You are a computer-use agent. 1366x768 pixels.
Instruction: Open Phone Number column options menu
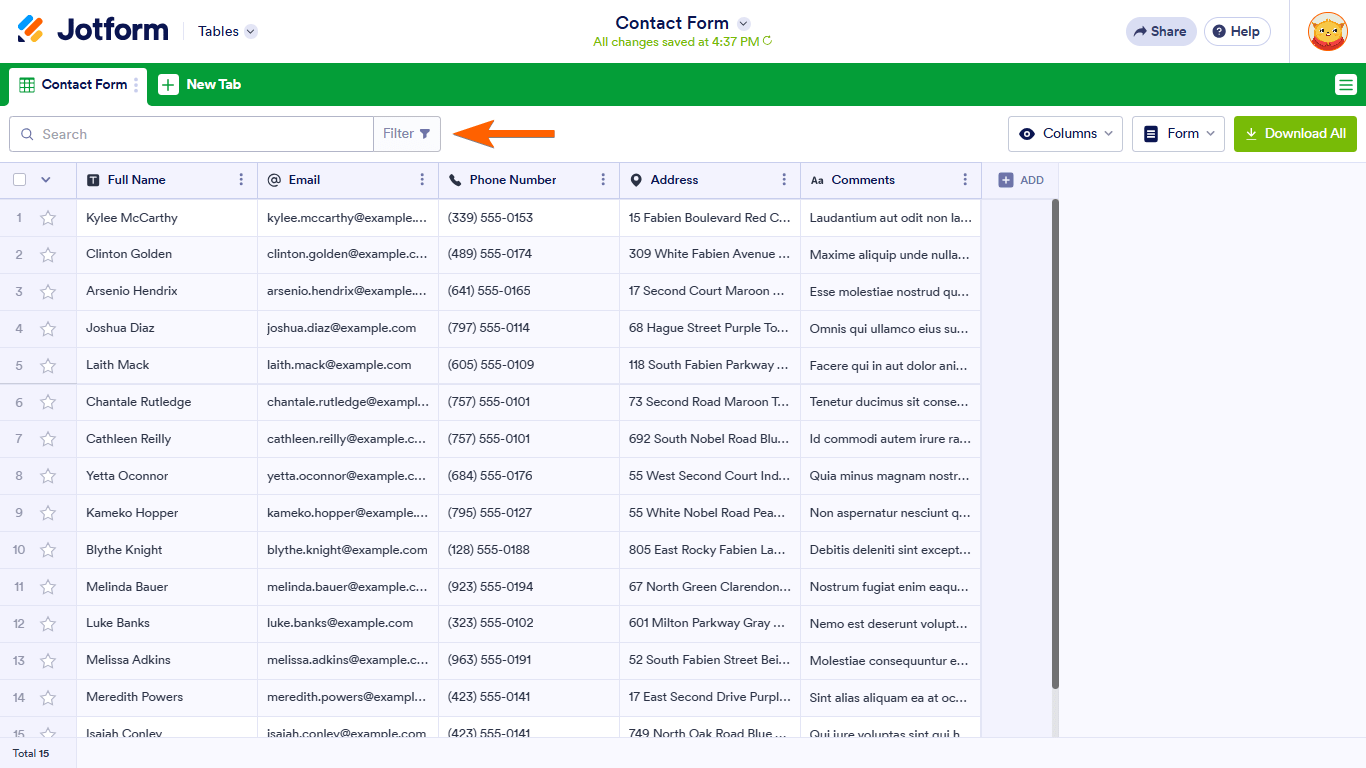[603, 180]
